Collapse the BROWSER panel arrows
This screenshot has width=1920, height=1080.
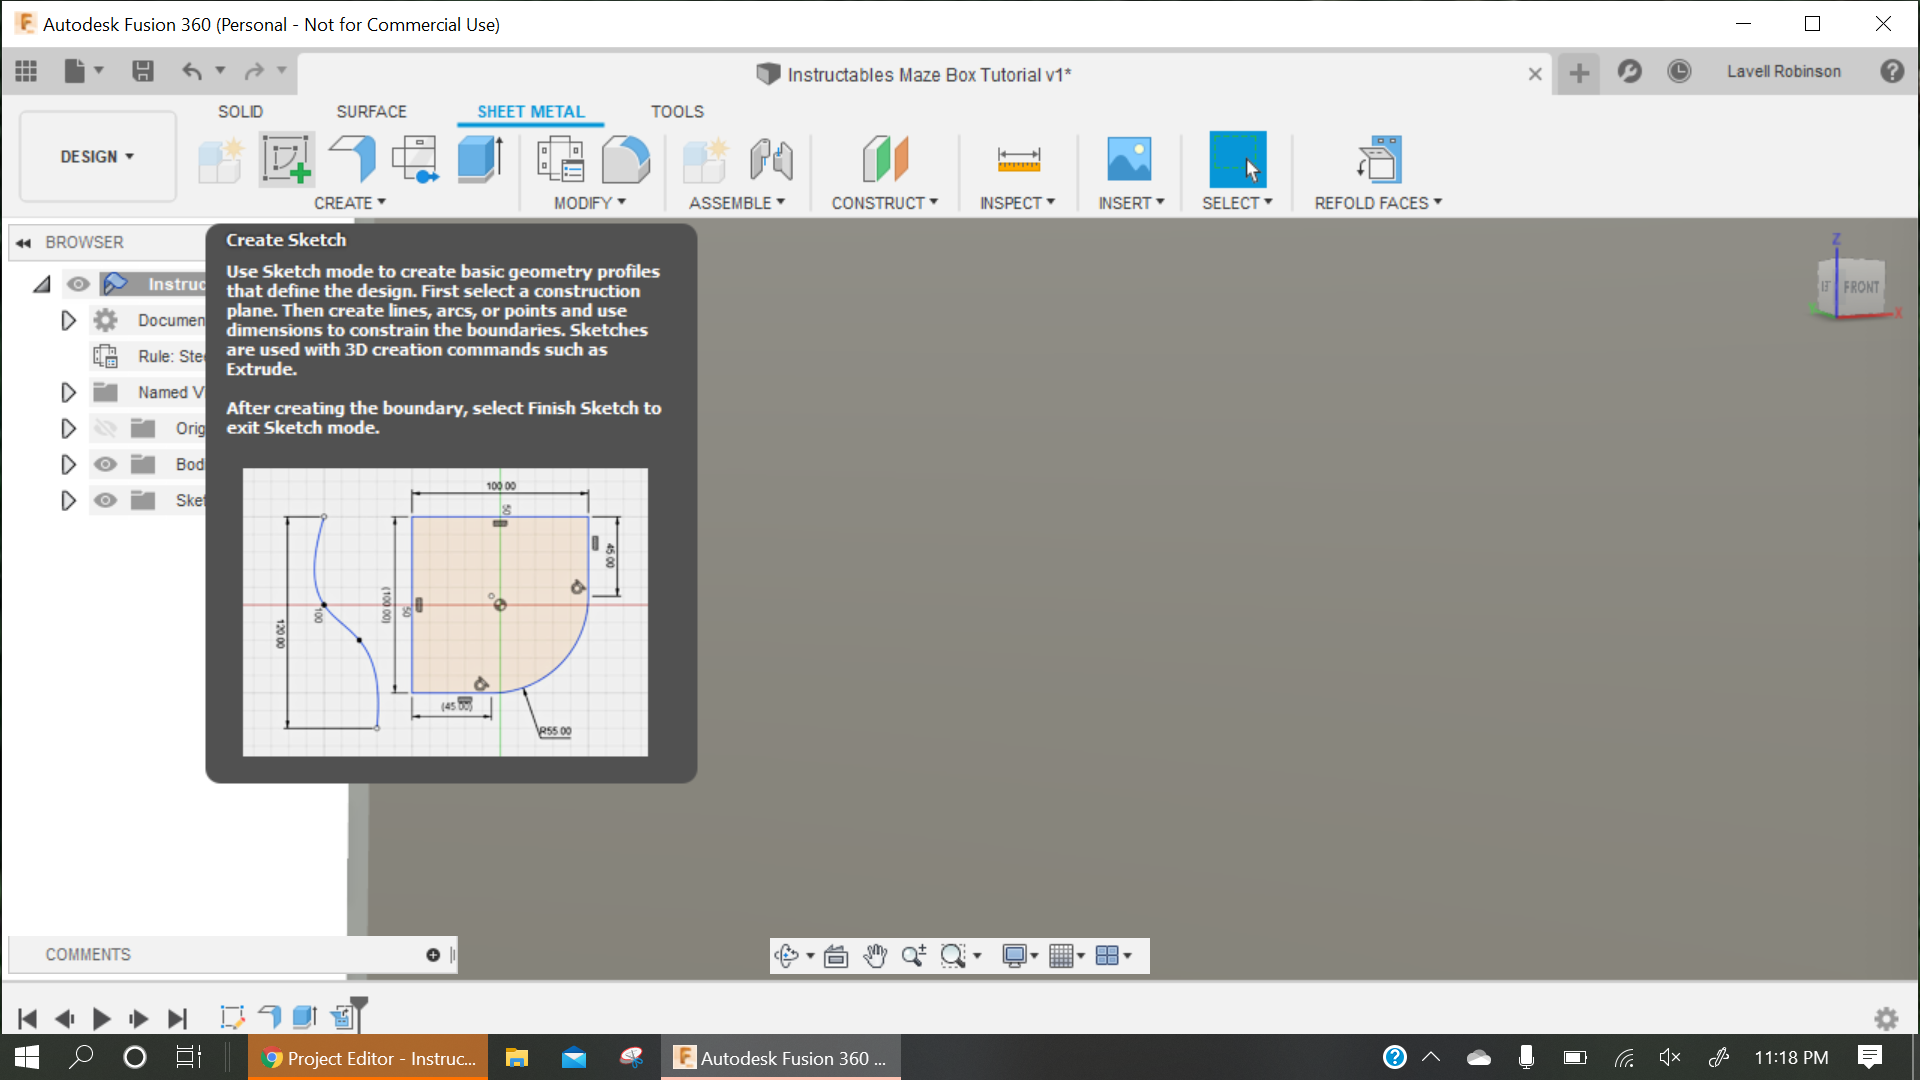[23, 243]
